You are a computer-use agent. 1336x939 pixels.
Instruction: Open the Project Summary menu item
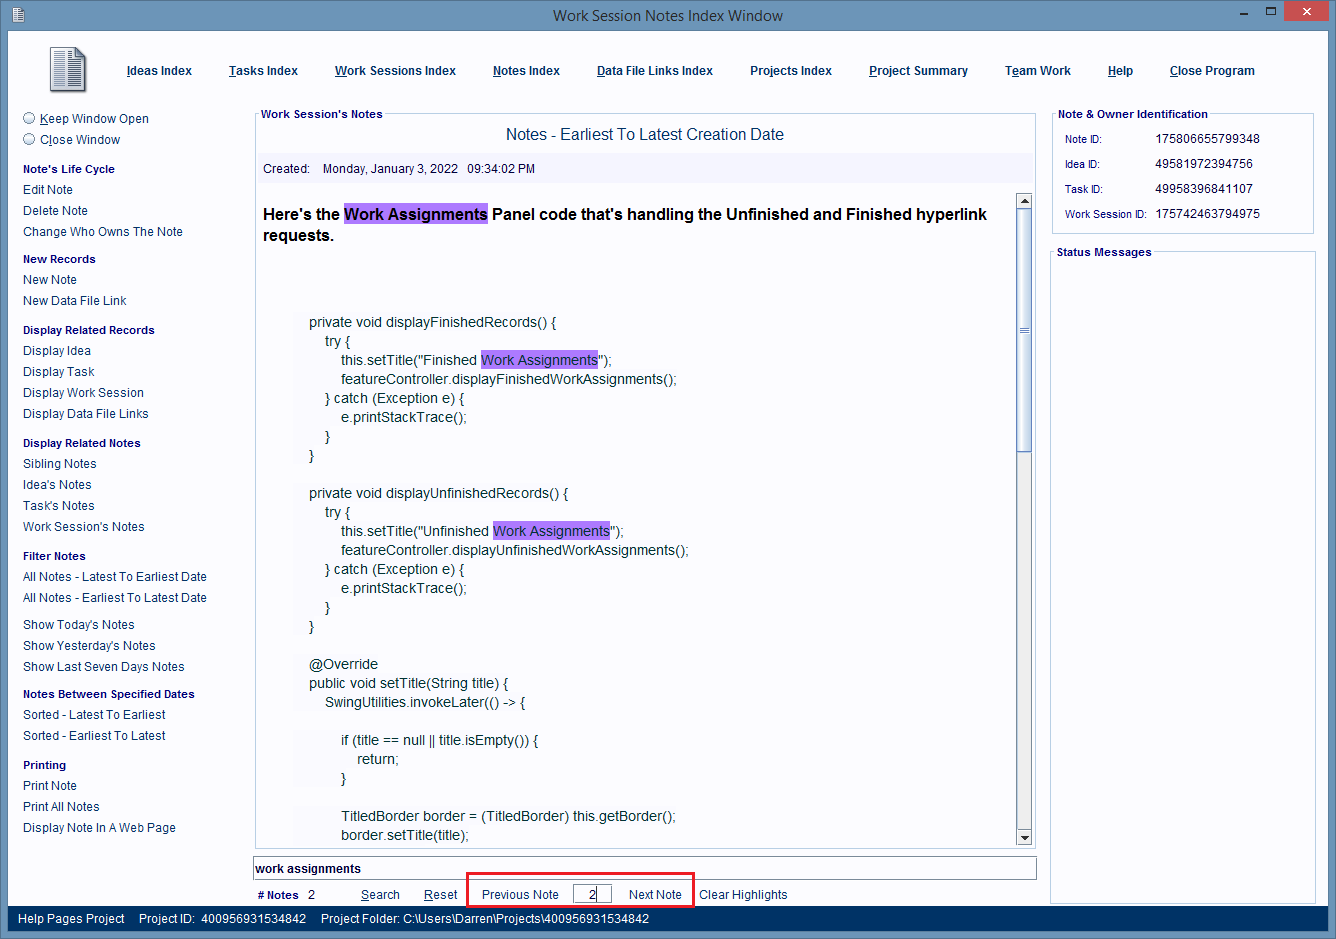pyautogui.click(x=918, y=71)
